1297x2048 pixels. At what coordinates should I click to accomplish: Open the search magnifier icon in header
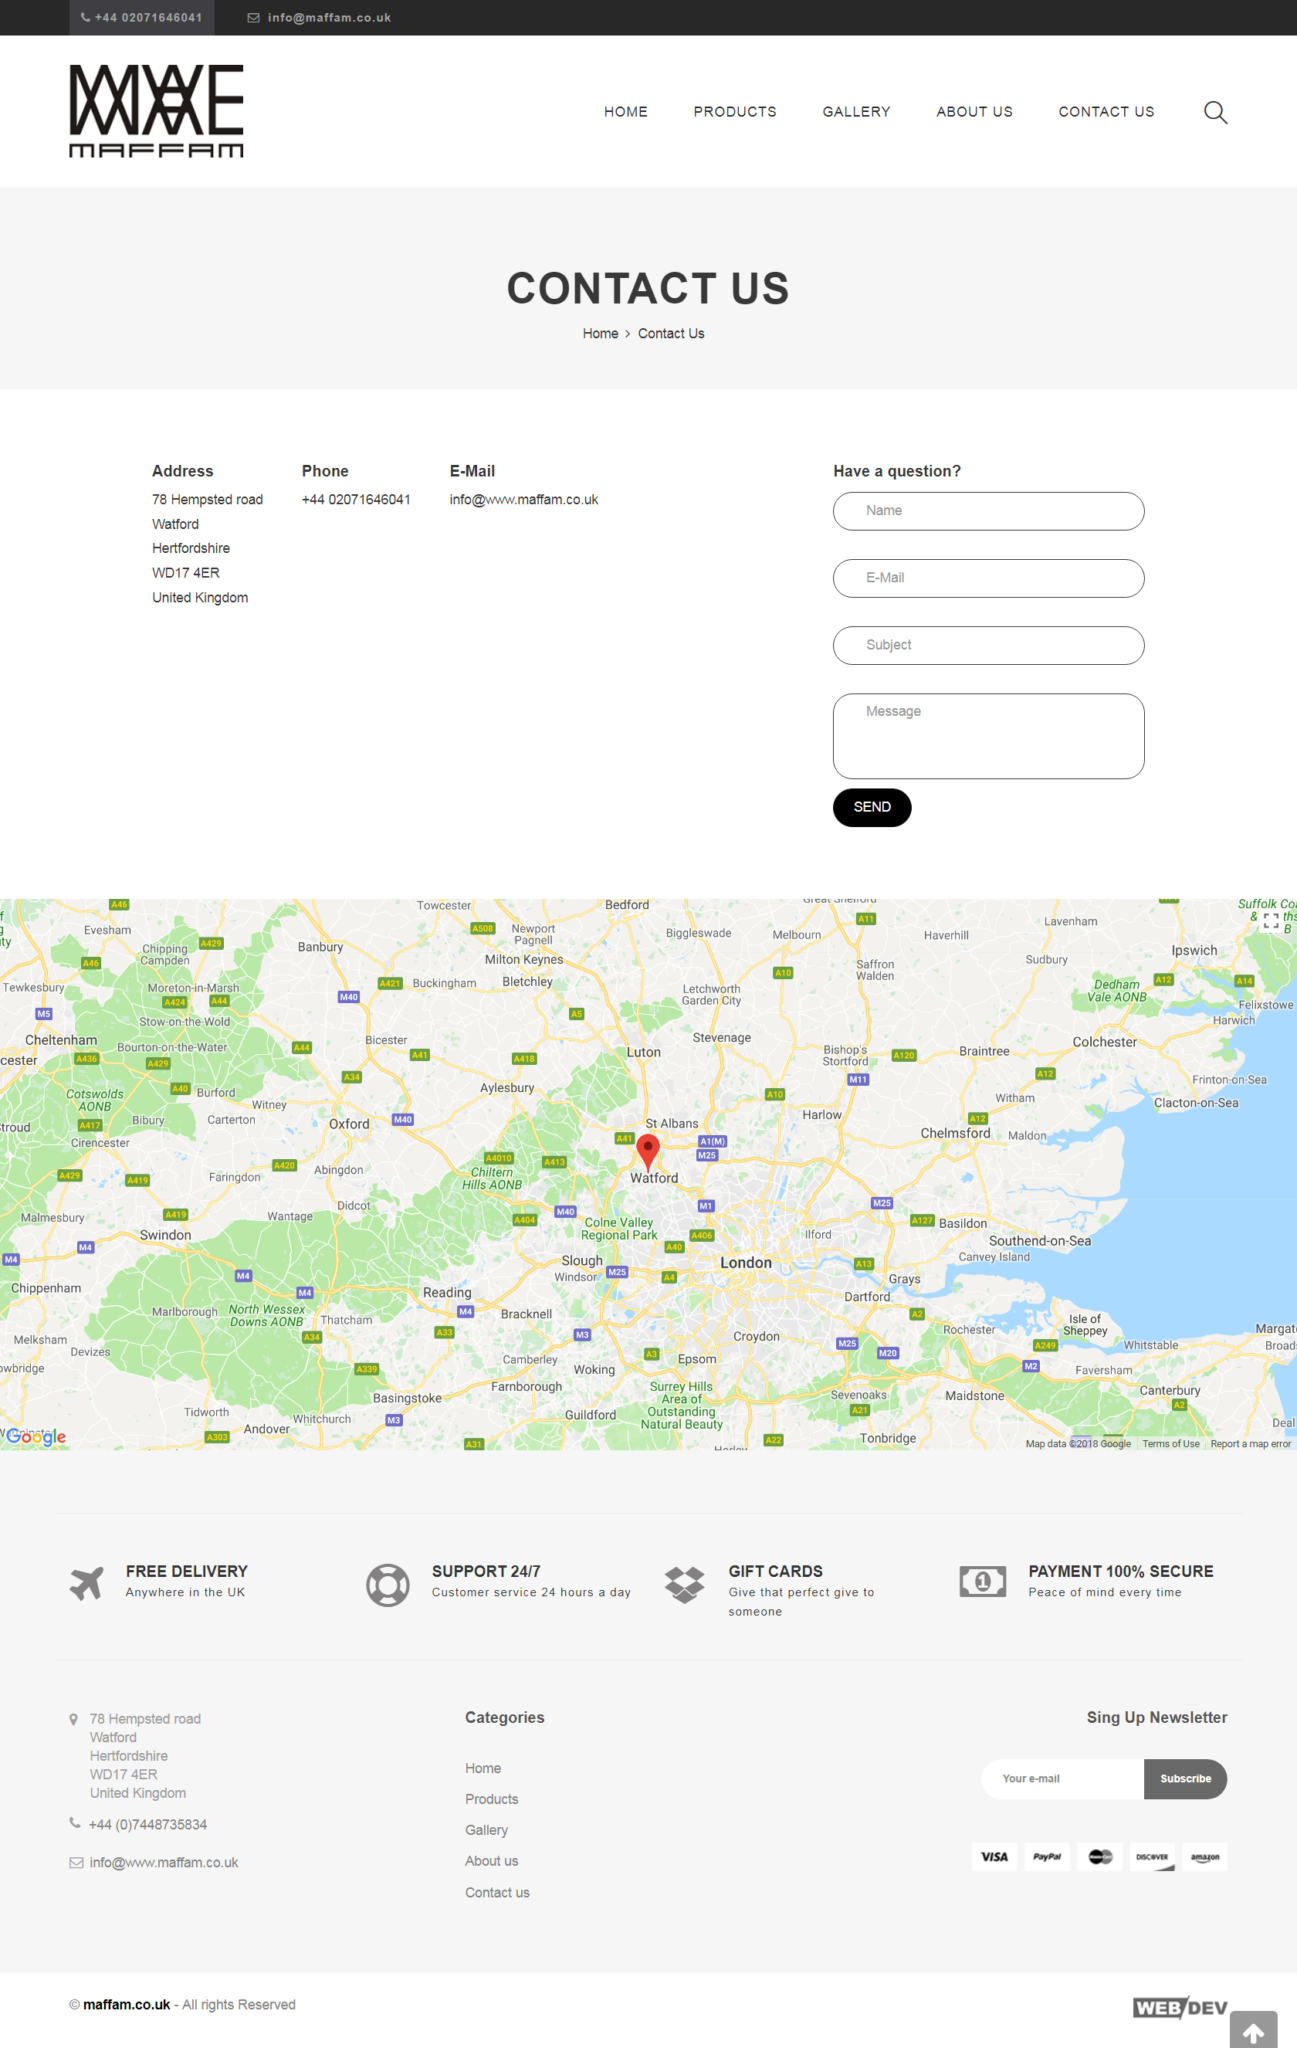pyautogui.click(x=1215, y=112)
